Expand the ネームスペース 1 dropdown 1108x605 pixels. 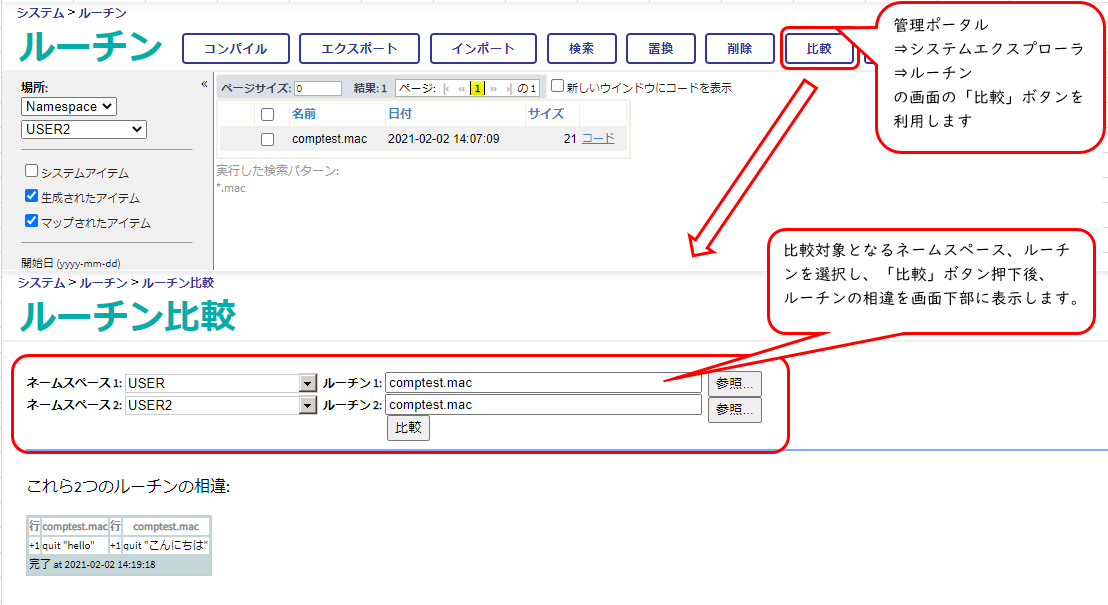pyautogui.click(x=308, y=383)
